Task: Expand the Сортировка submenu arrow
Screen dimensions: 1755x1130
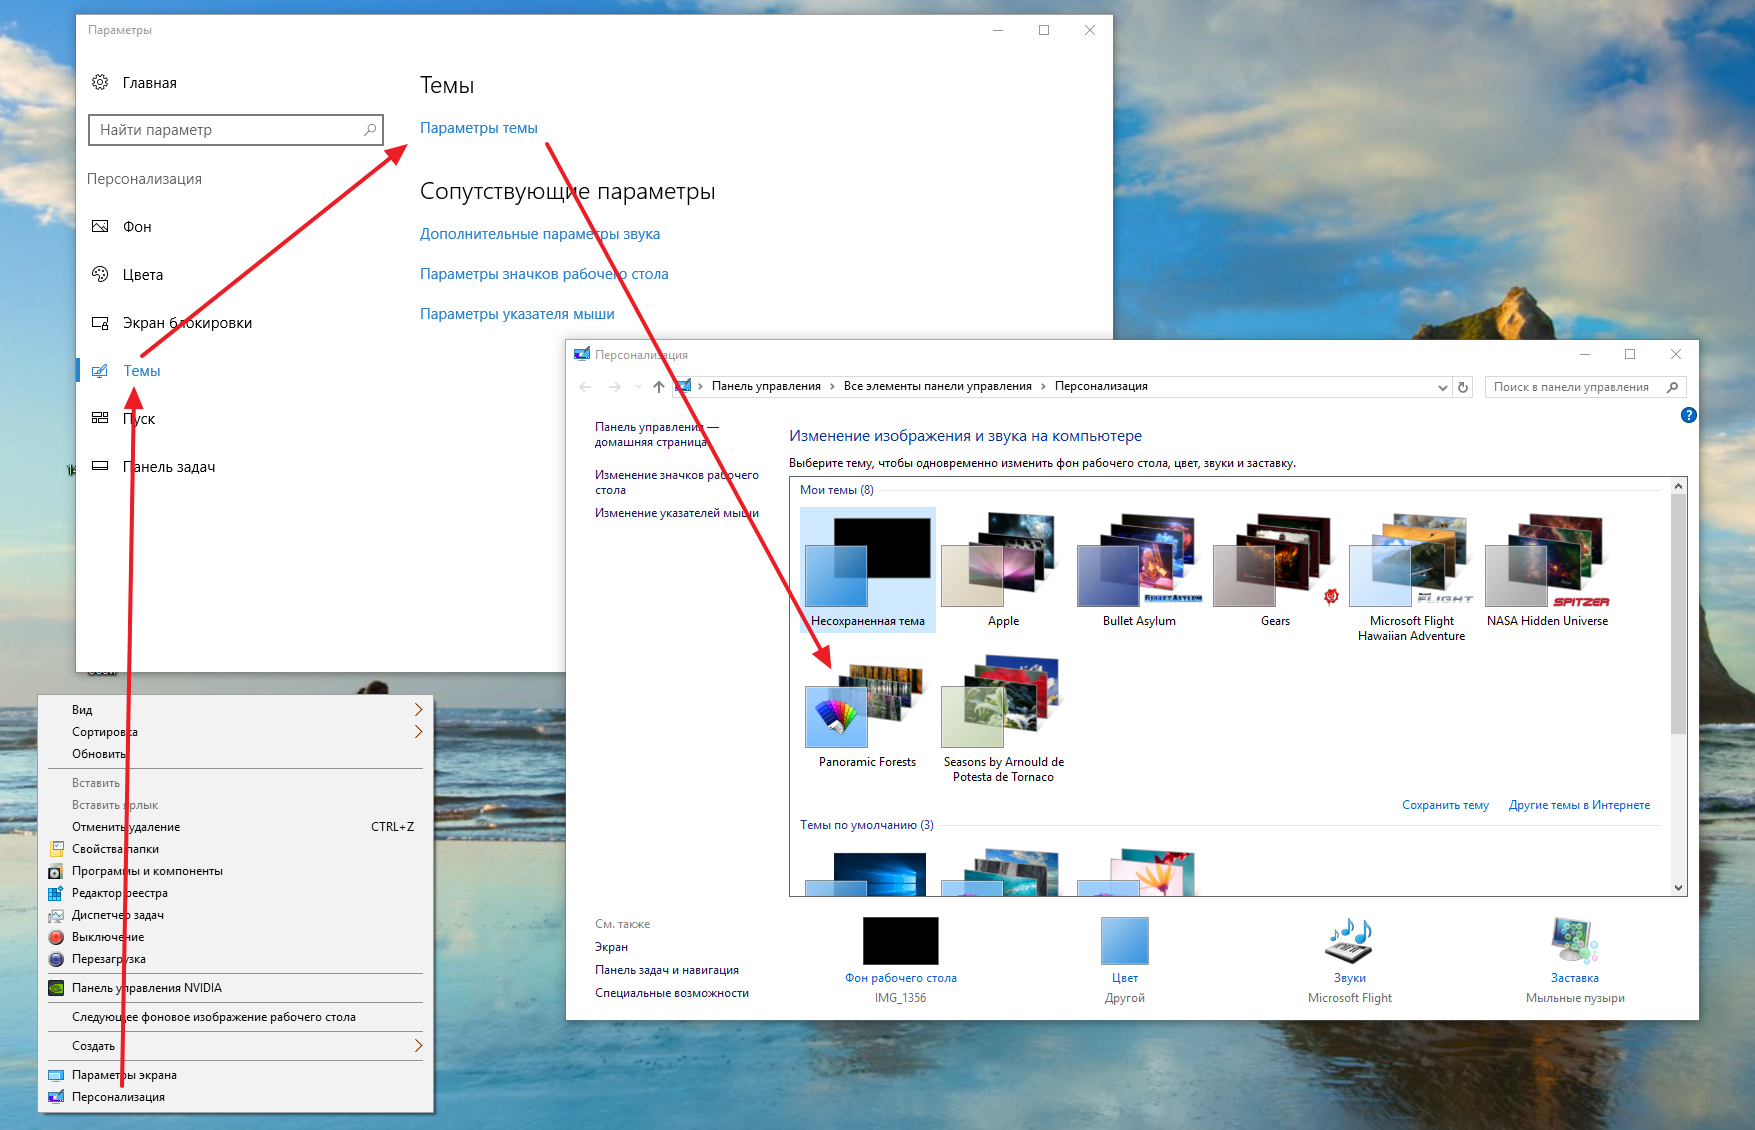Action: tap(418, 732)
